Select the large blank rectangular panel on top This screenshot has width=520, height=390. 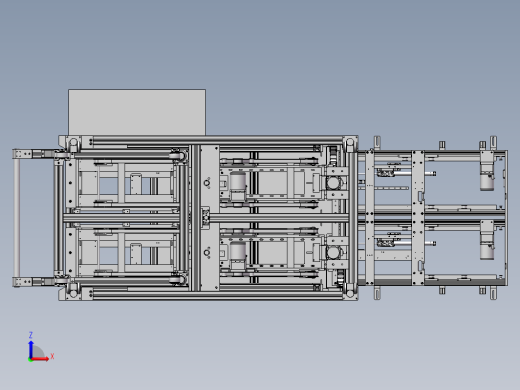pyautogui.click(x=137, y=112)
